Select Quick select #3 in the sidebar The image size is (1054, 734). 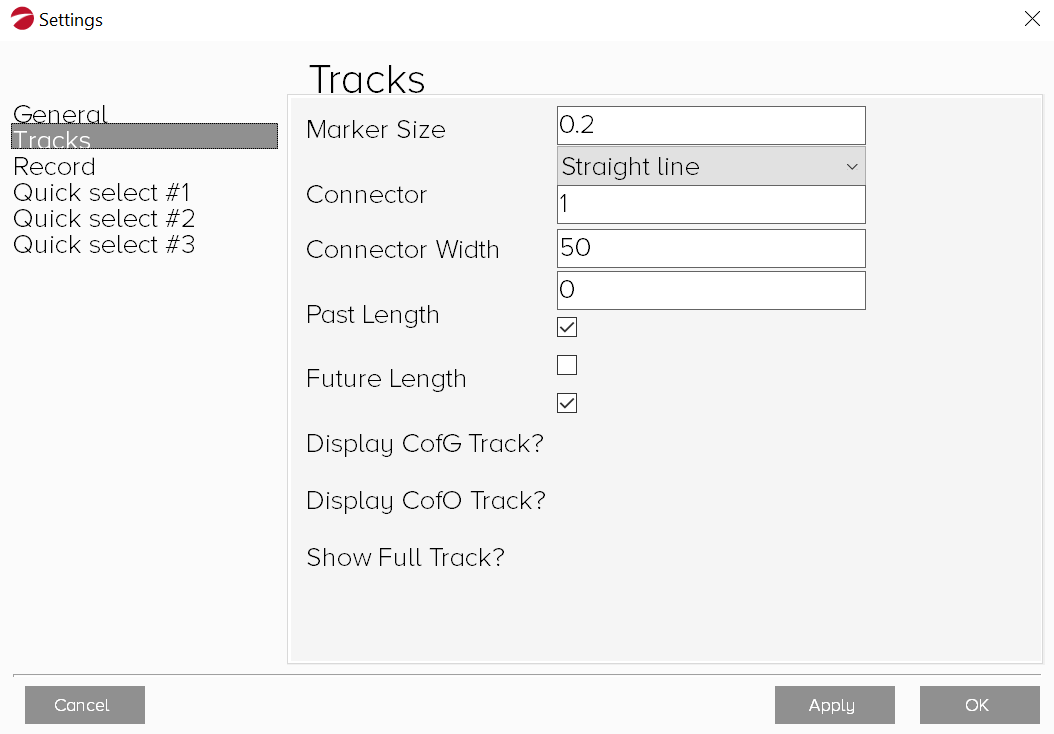click(x=103, y=244)
